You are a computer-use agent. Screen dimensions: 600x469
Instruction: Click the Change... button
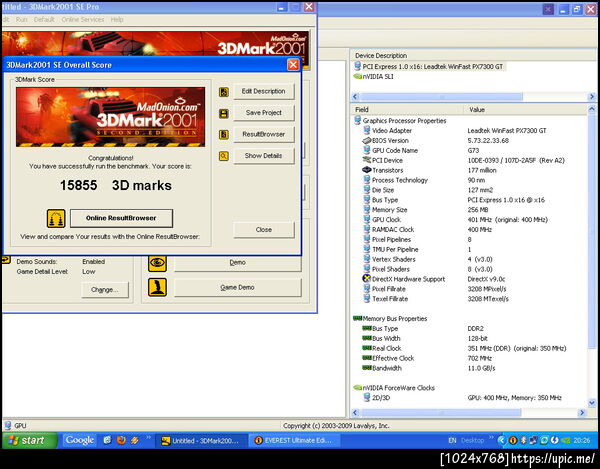105,290
